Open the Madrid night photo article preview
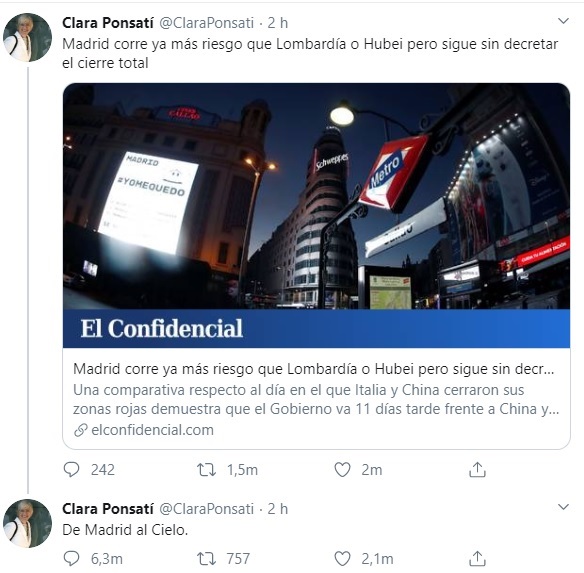The height and width of the screenshot is (573, 584). 316,215
